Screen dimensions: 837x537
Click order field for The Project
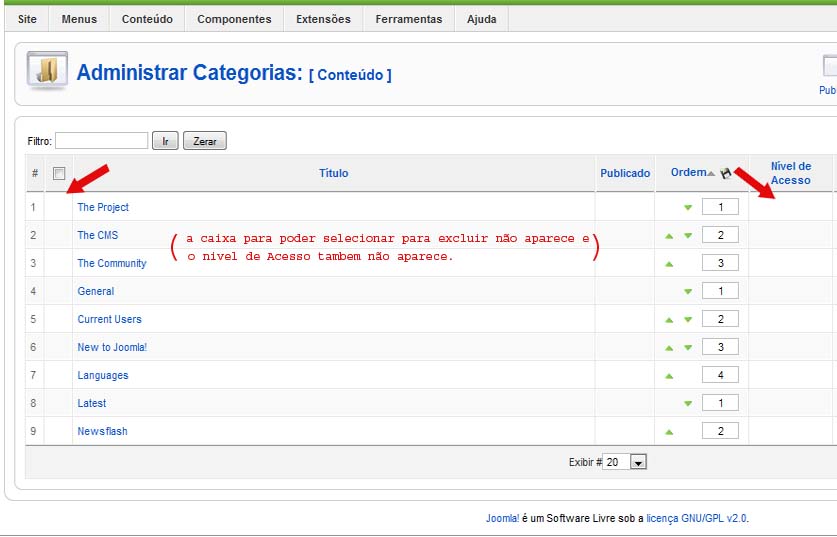[720, 207]
